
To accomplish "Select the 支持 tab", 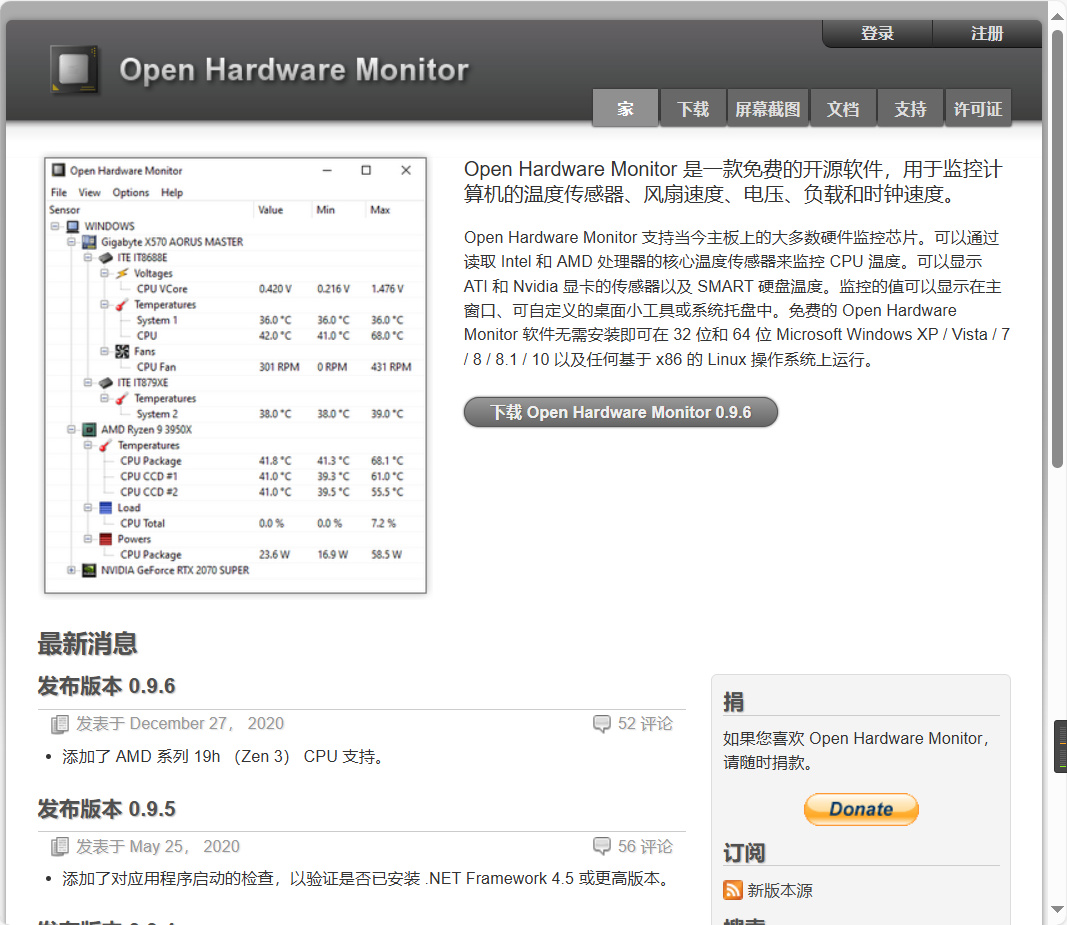I will tap(910, 108).
